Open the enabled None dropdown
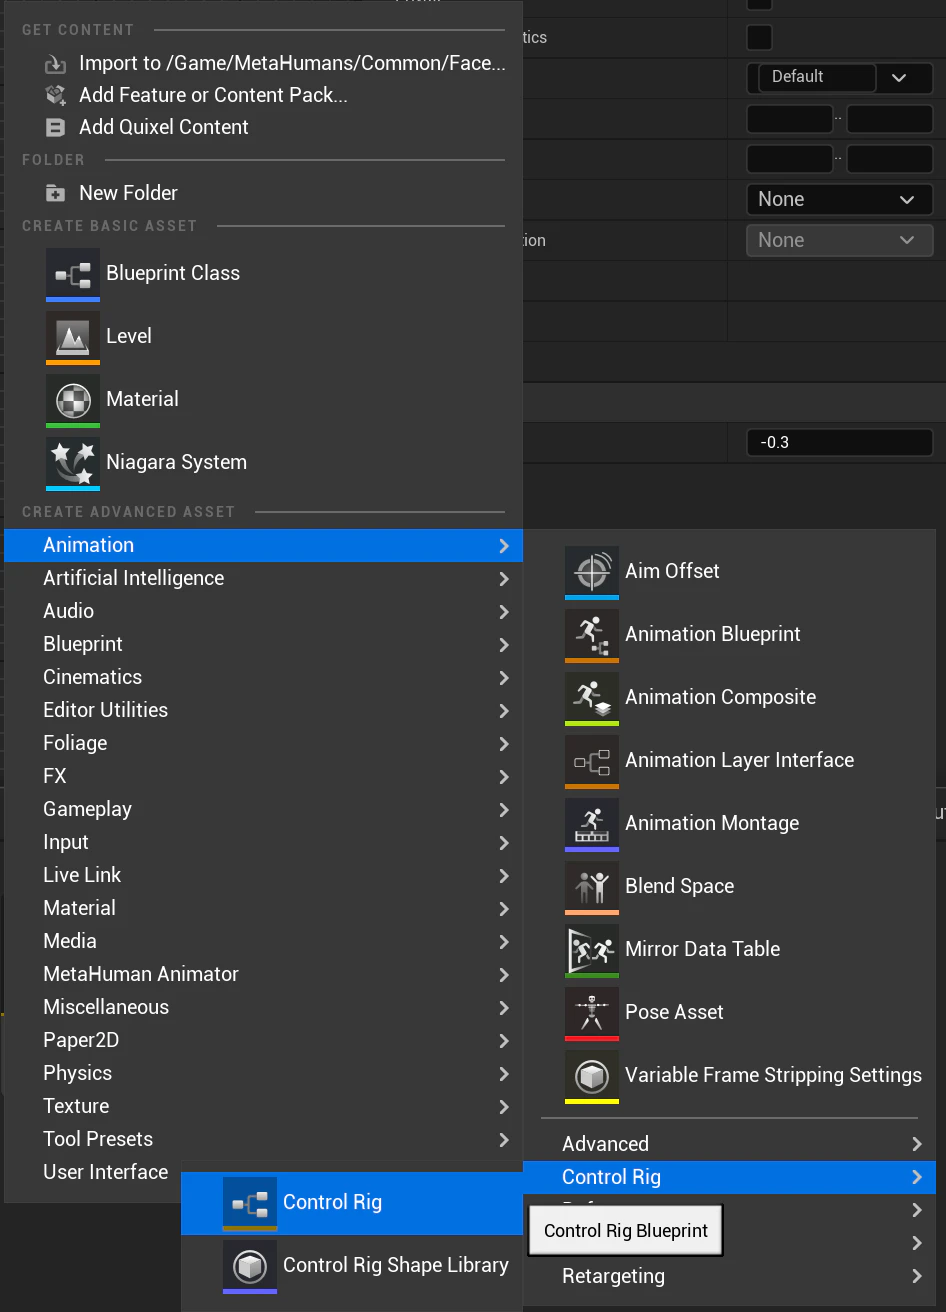The image size is (946, 1312). [840, 200]
